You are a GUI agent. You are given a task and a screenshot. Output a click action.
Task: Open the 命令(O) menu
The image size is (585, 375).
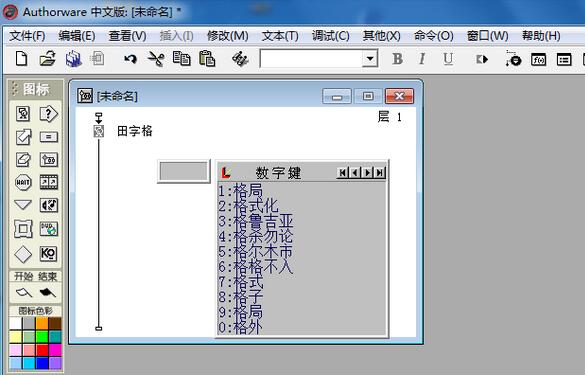tap(434, 36)
